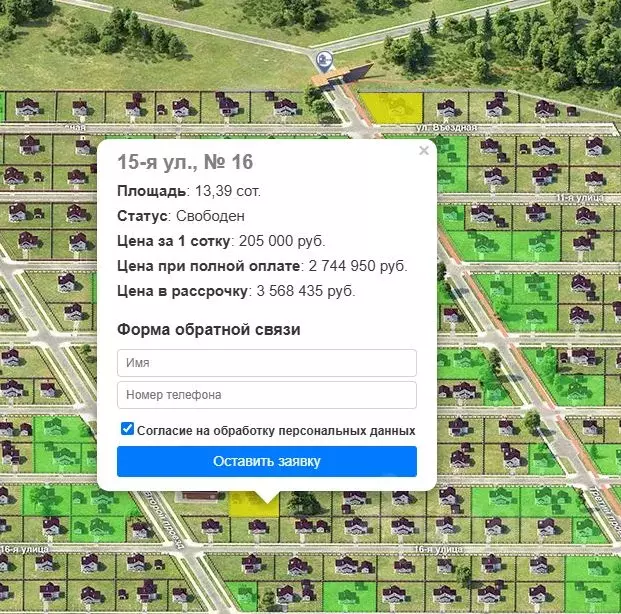
Task: Click the Форма обратной связи heading
Action: (x=209, y=330)
